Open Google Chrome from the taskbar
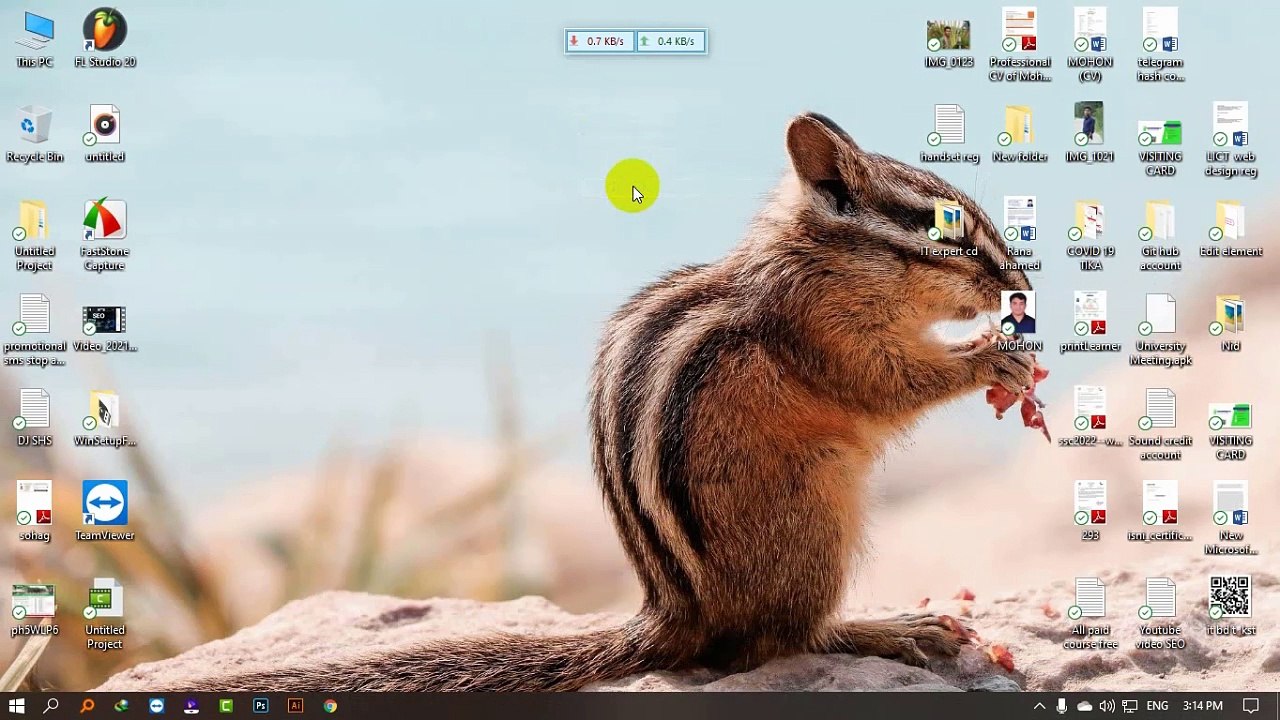Image resolution: width=1280 pixels, height=720 pixels. pyautogui.click(x=330, y=706)
